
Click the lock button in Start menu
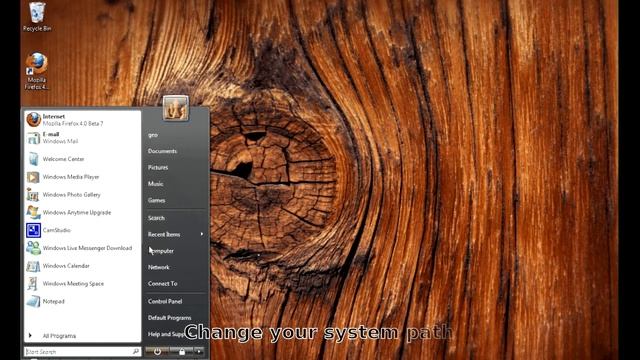click(x=182, y=351)
